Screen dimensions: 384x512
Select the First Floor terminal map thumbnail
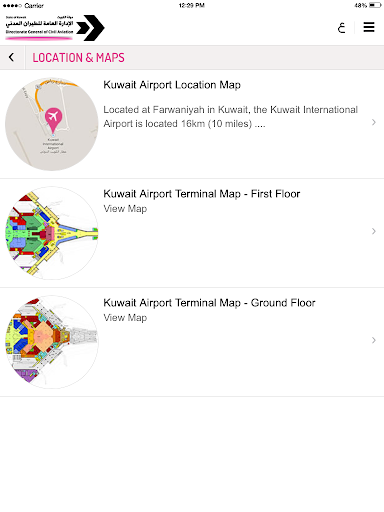[x=52, y=233]
